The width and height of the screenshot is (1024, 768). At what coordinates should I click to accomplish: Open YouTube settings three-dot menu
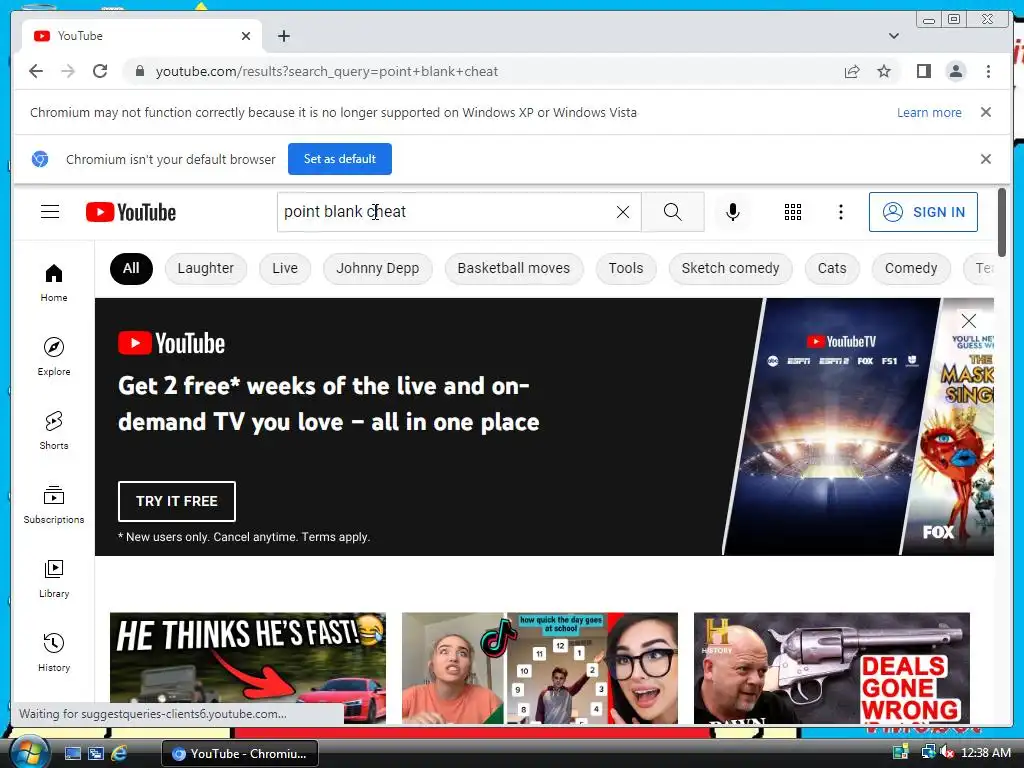840,212
